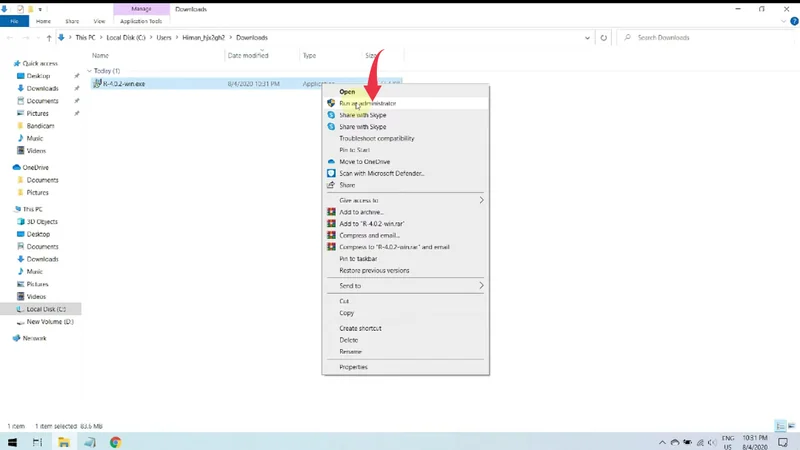Viewport: 800px width, 450px height.
Task: Click the R-4.0.2-win.exe file icon
Action: 97,84
